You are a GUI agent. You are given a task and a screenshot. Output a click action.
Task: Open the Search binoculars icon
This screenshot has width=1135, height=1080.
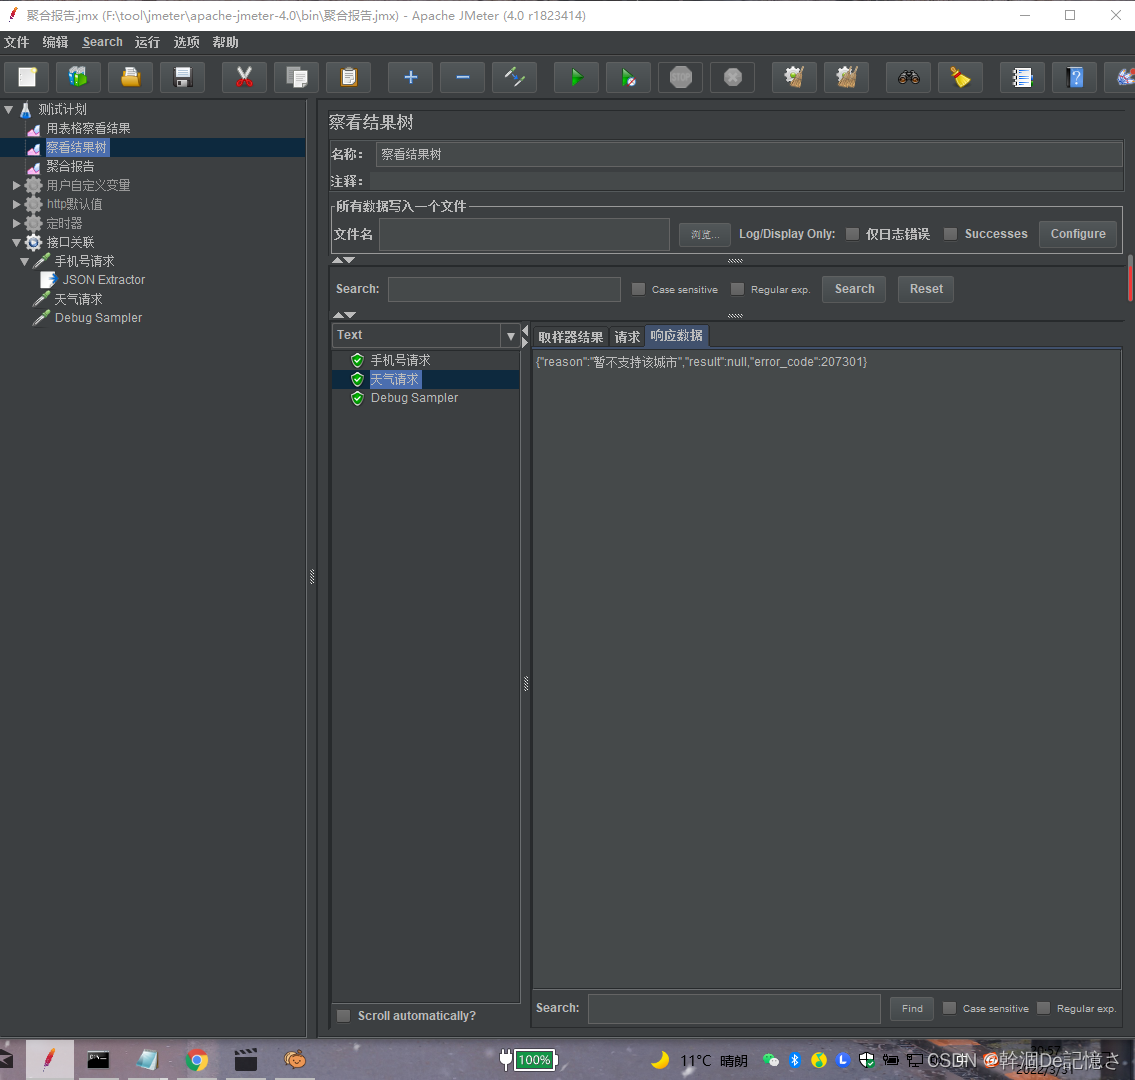tap(908, 77)
